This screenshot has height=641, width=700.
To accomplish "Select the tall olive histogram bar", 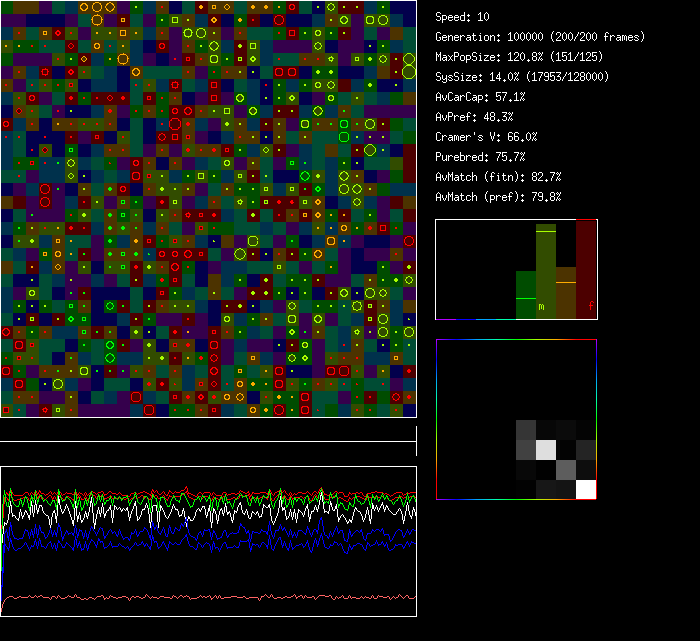I will tap(546, 272).
